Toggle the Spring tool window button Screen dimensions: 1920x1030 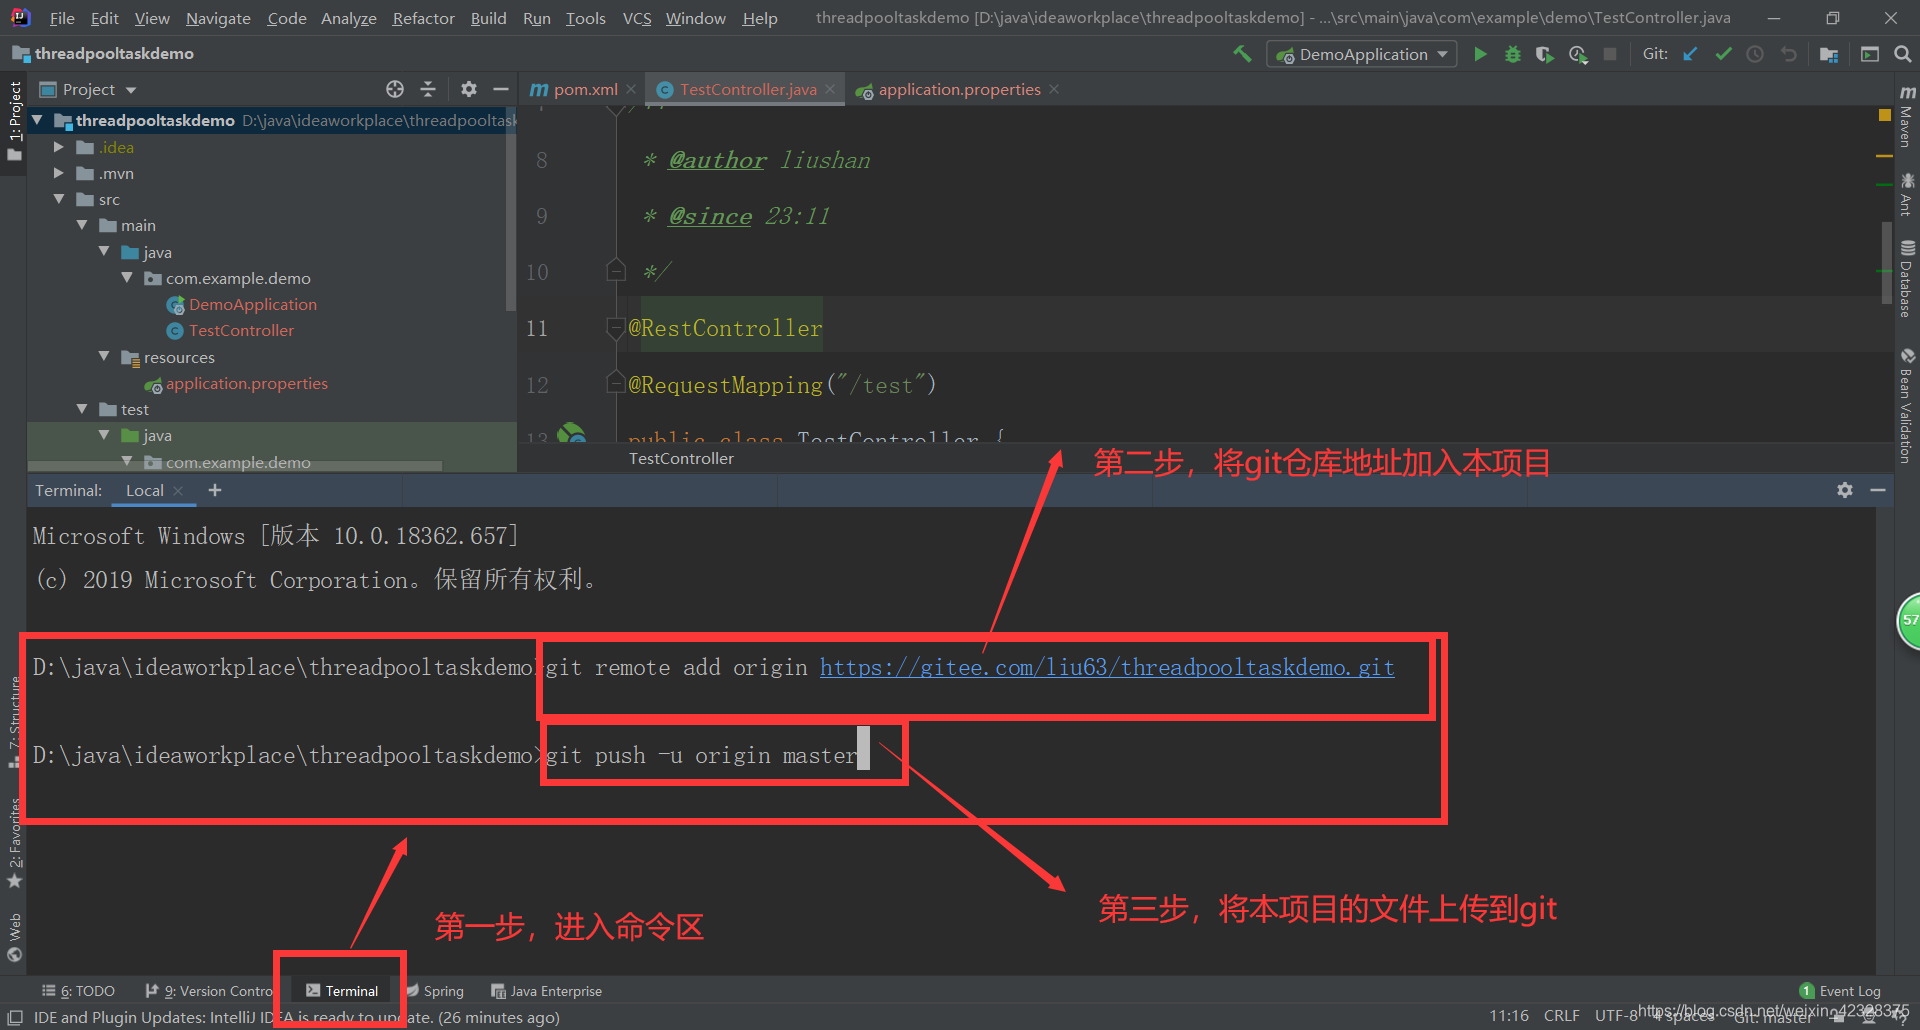point(435,991)
